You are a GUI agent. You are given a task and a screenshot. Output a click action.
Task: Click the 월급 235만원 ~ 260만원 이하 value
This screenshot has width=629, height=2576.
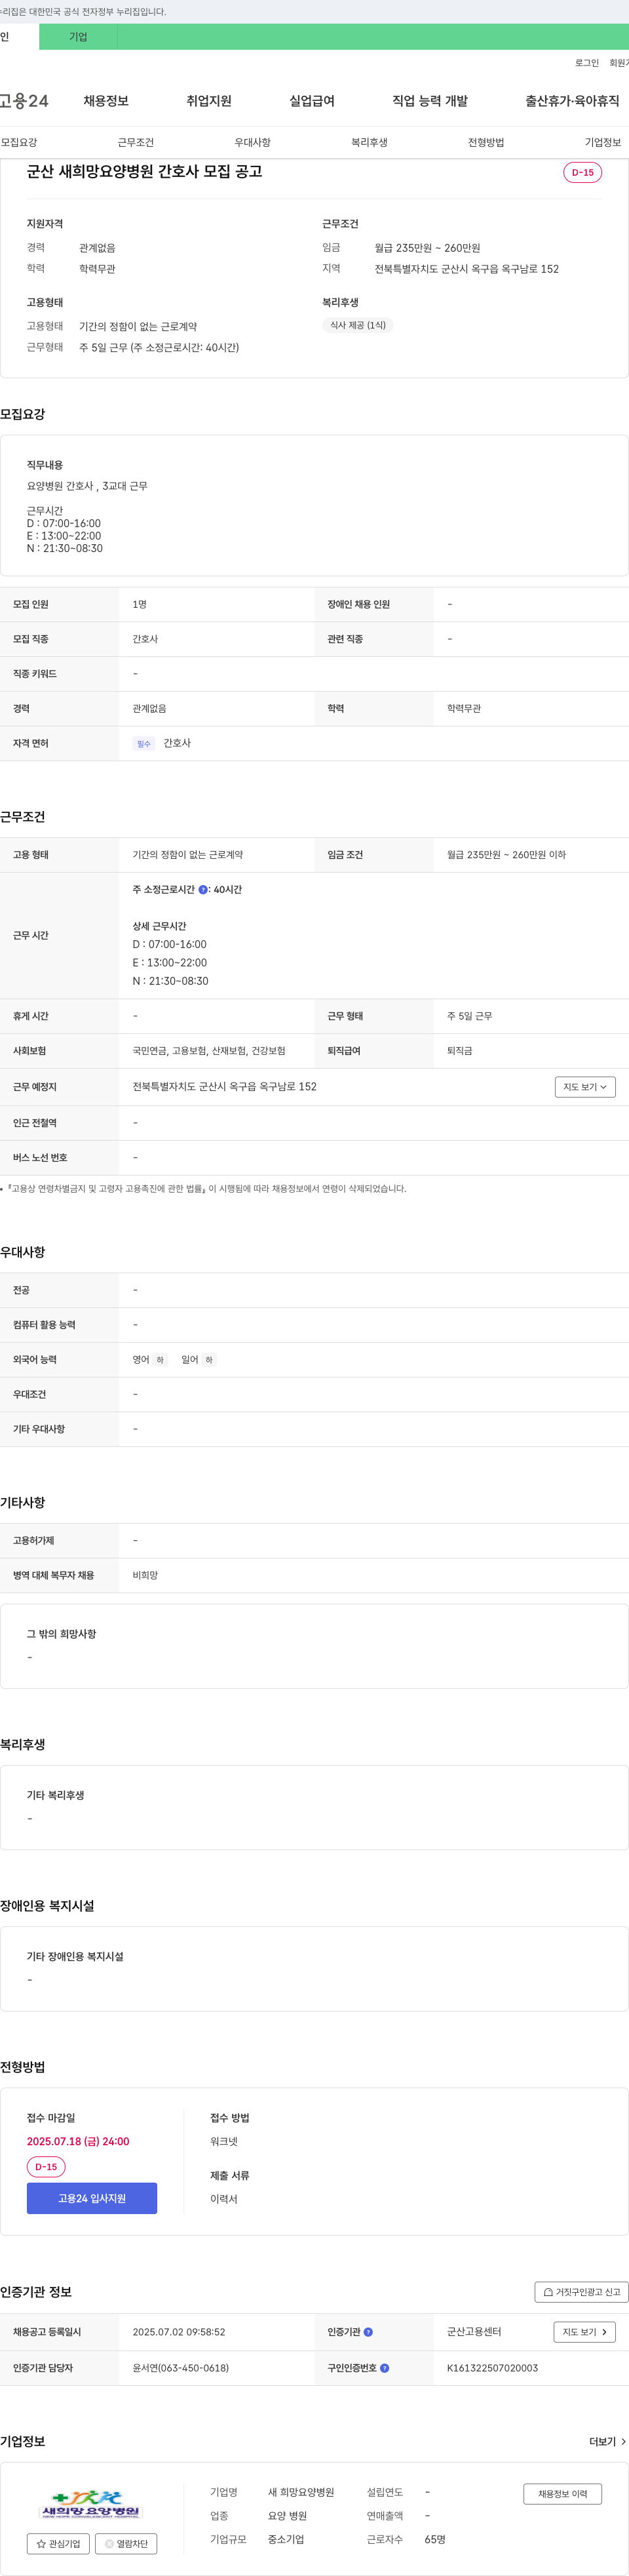point(506,854)
